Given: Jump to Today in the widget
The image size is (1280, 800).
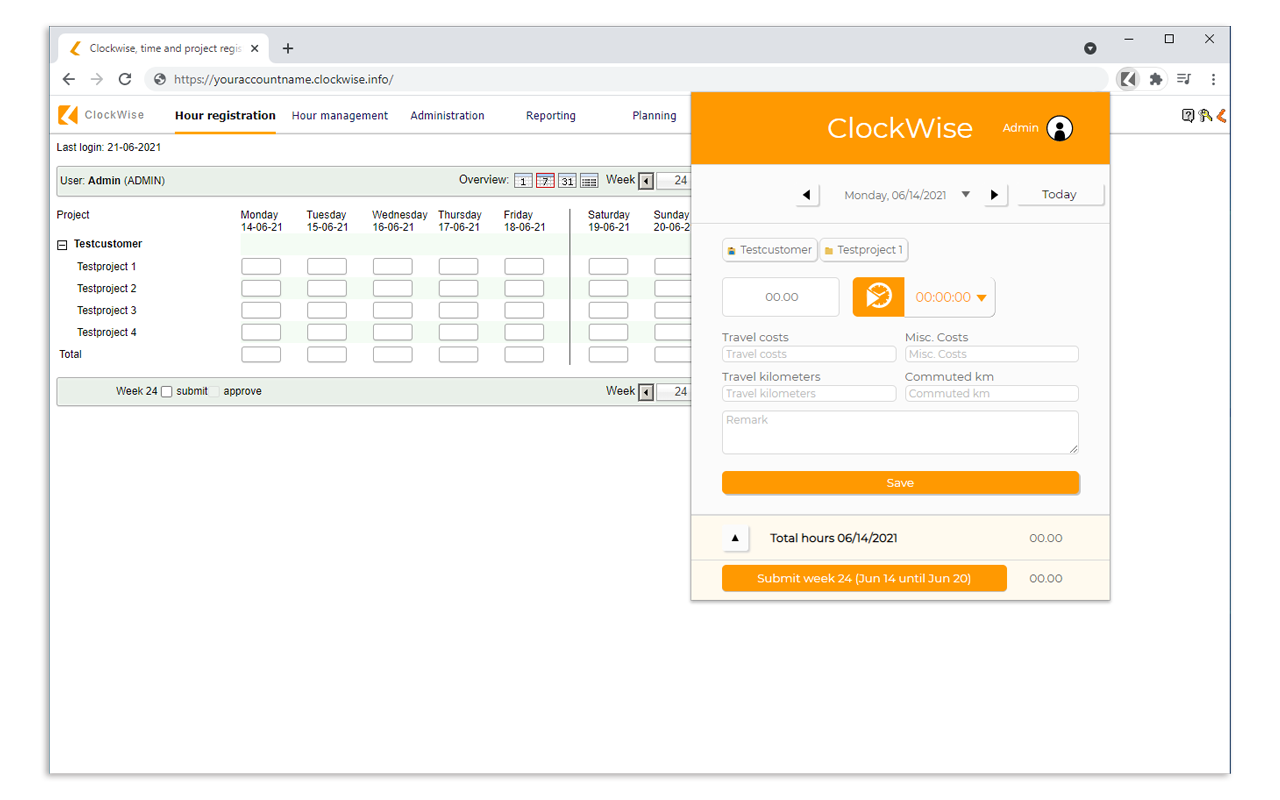Looking at the screenshot, I should (x=1059, y=194).
